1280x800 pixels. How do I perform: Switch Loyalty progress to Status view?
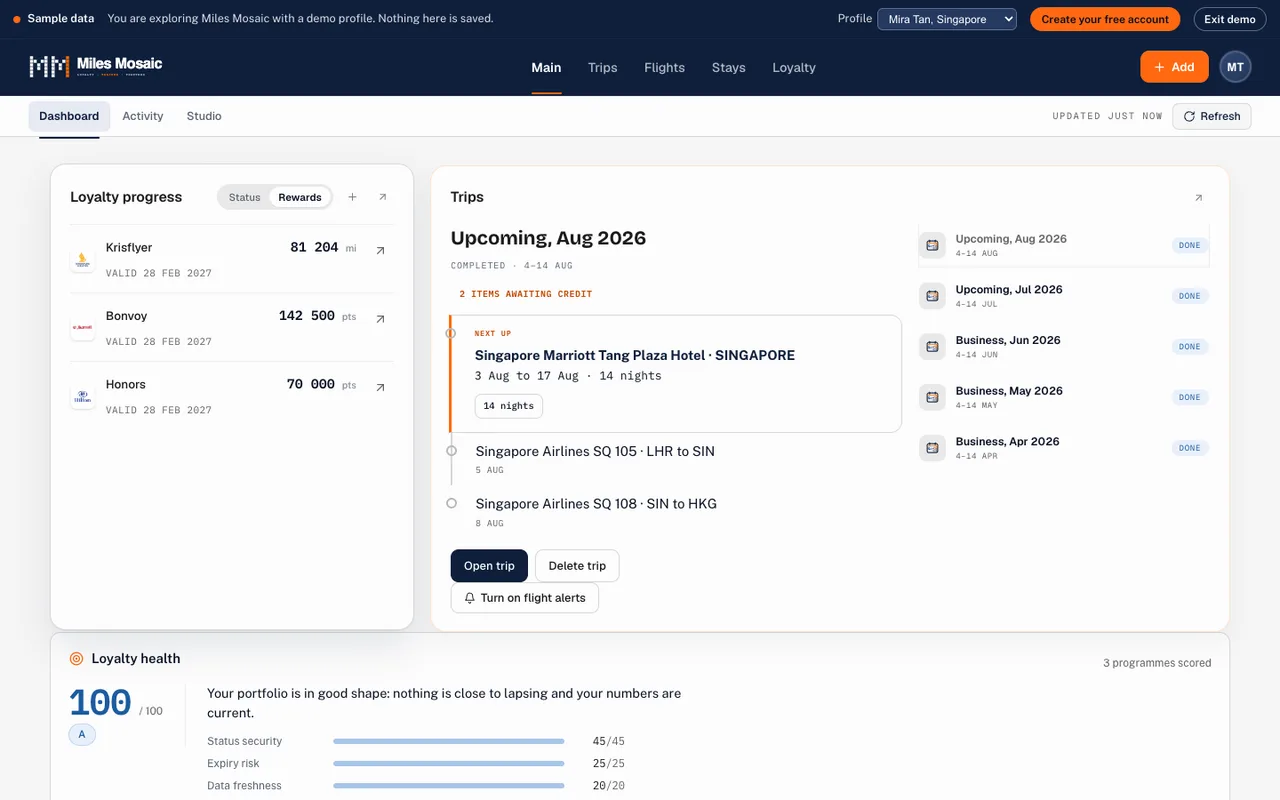(244, 197)
